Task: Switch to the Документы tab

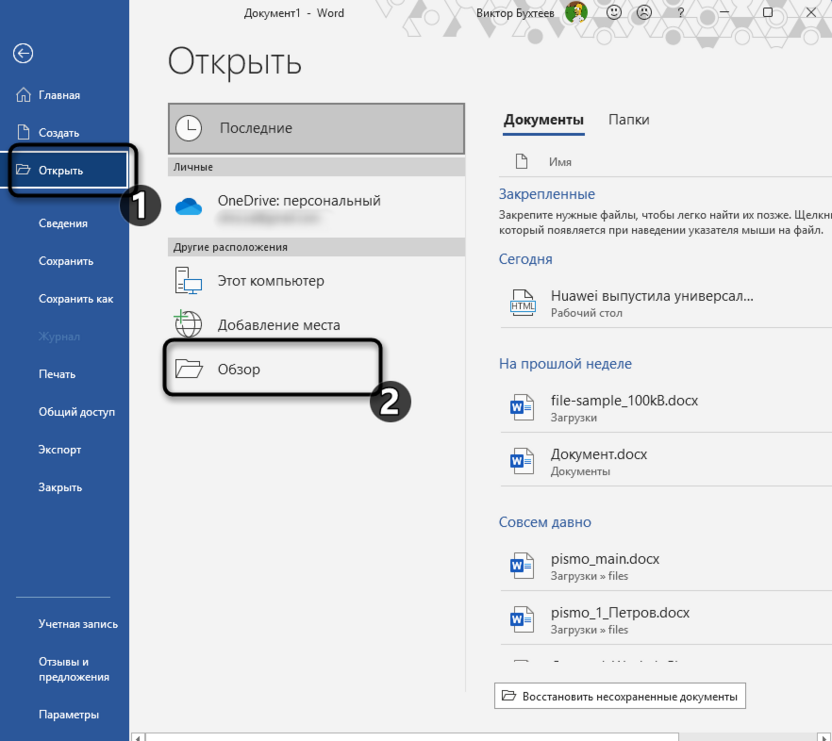Action: click(543, 120)
